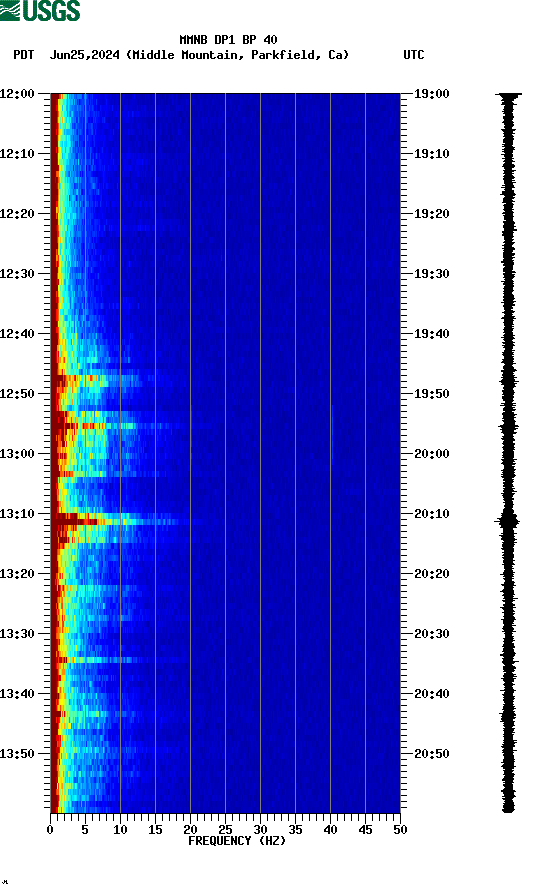Click the 19:50 UTC time label
The height and width of the screenshot is (893, 552).
click(x=432, y=394)
